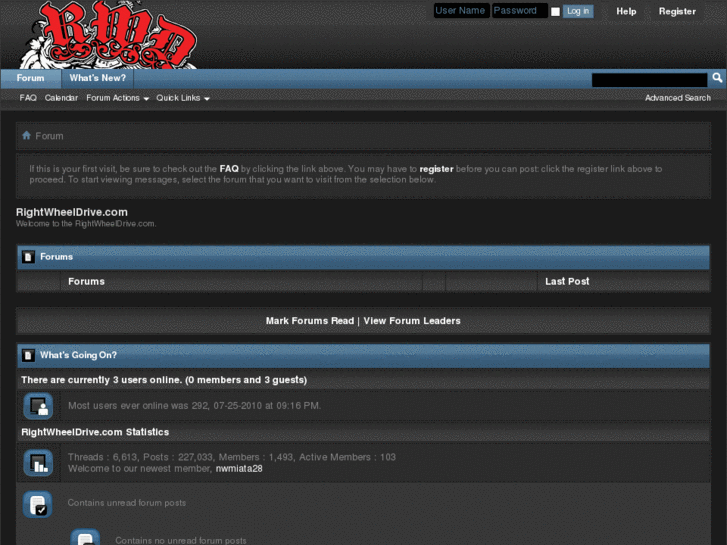Click the Last Post column header
This screenshot has height=545, width=727.
point(567,282)
